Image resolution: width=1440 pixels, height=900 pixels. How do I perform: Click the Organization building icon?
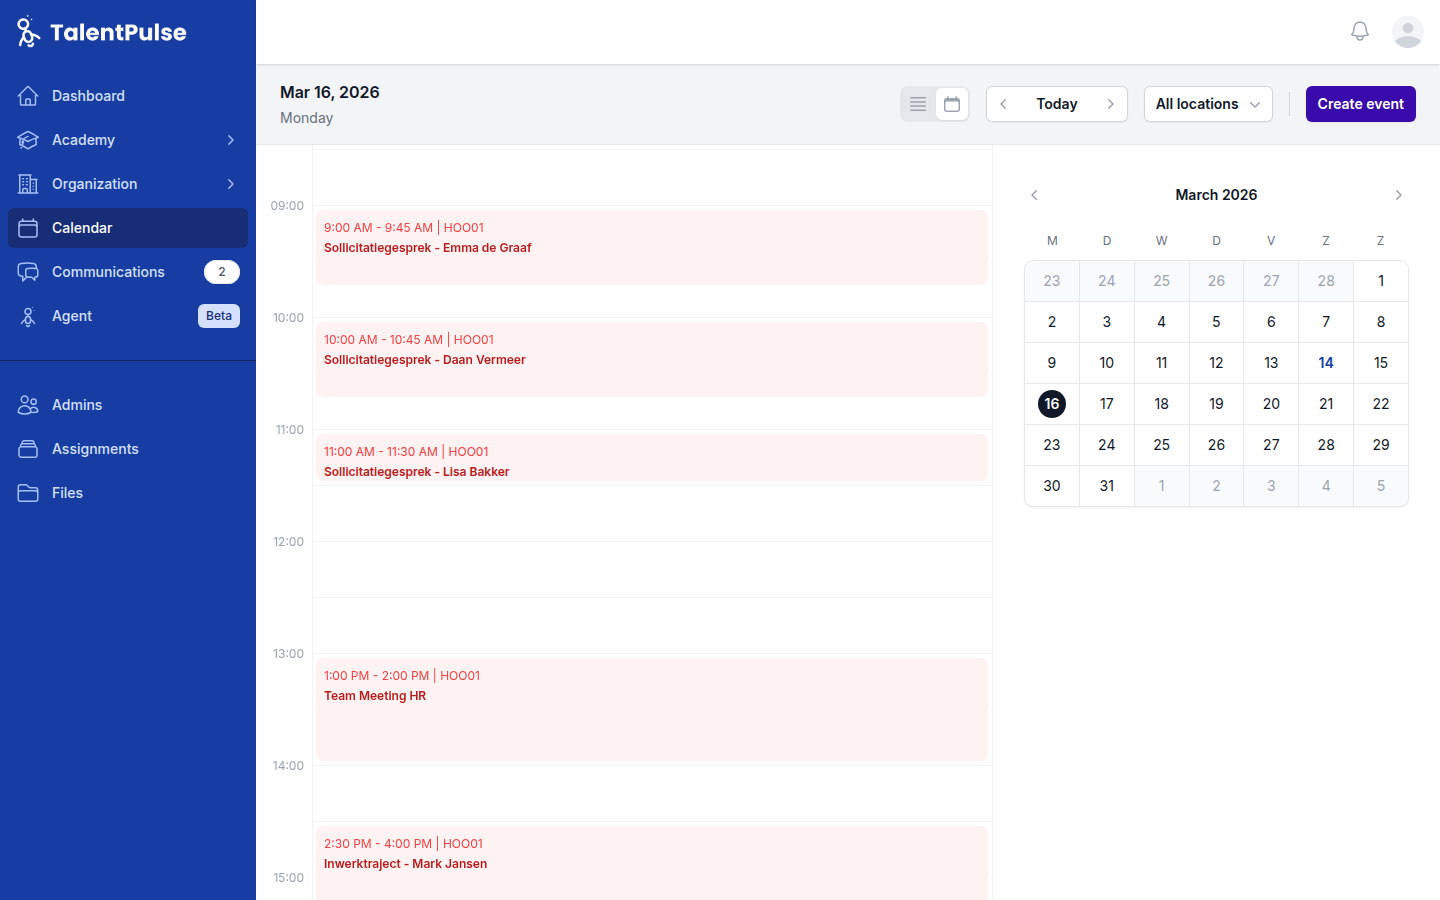coord(28,184)
